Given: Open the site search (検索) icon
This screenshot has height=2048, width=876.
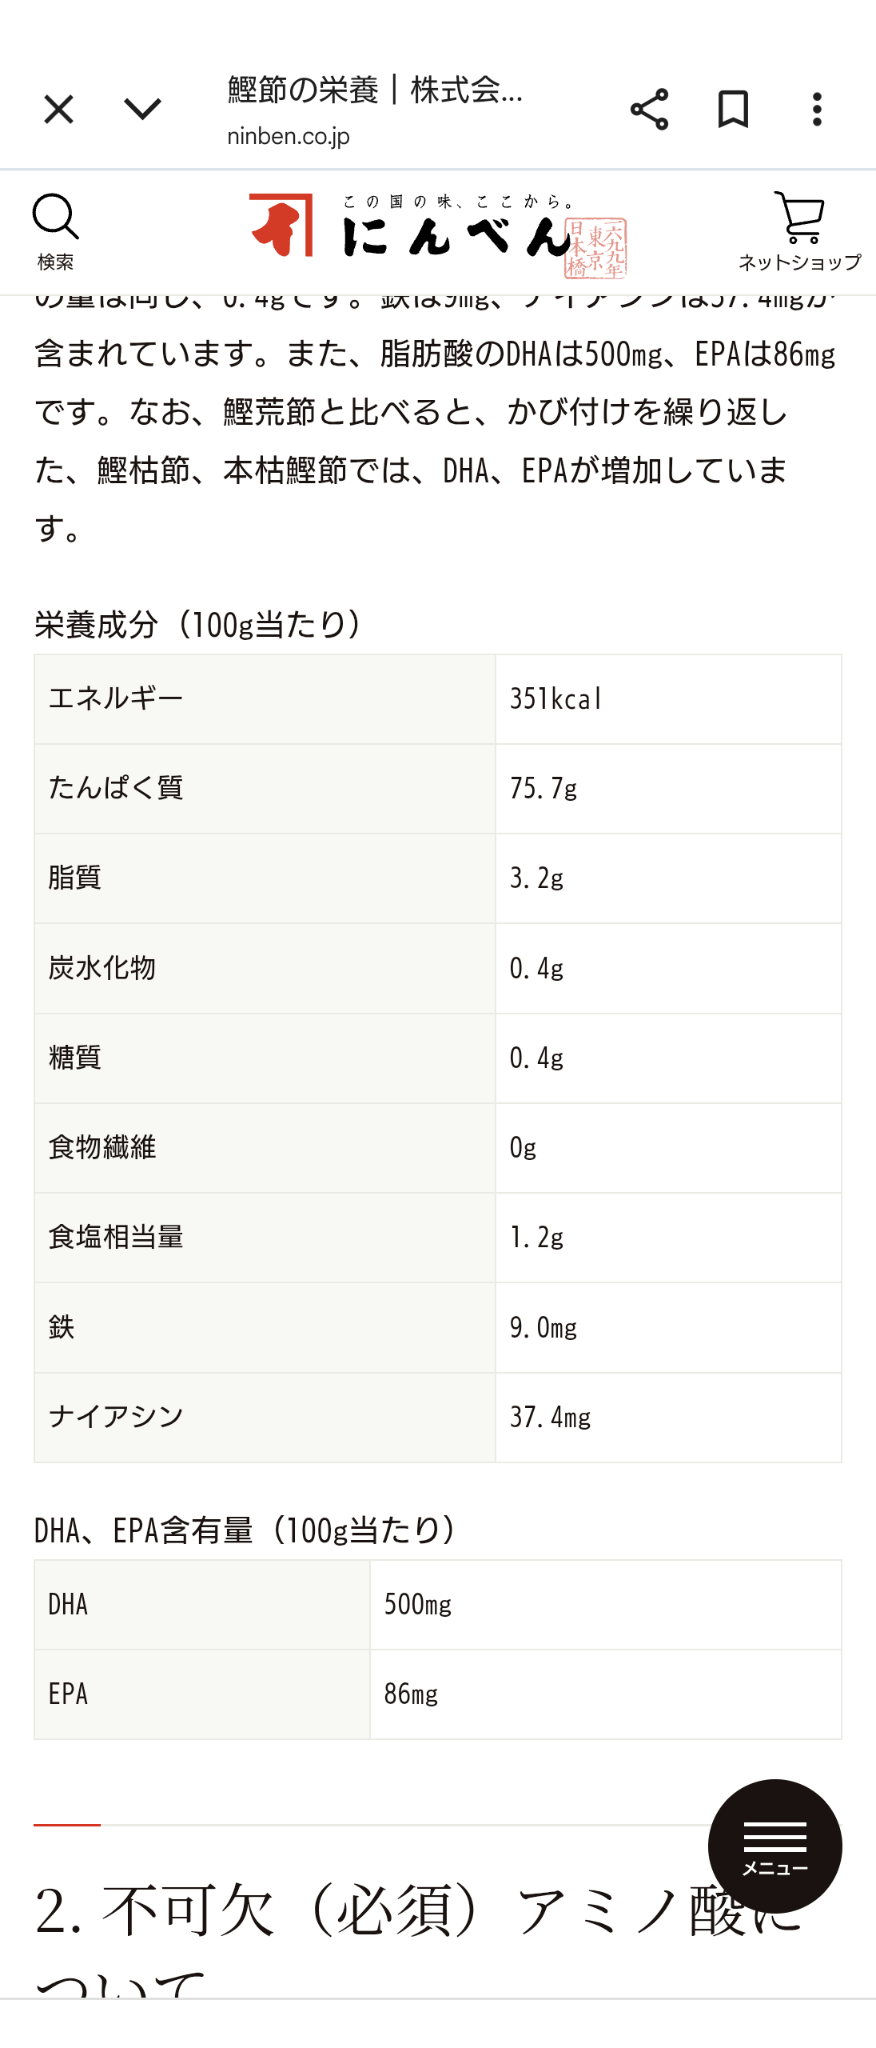Looking at the screenshot, I should (55, 232).
